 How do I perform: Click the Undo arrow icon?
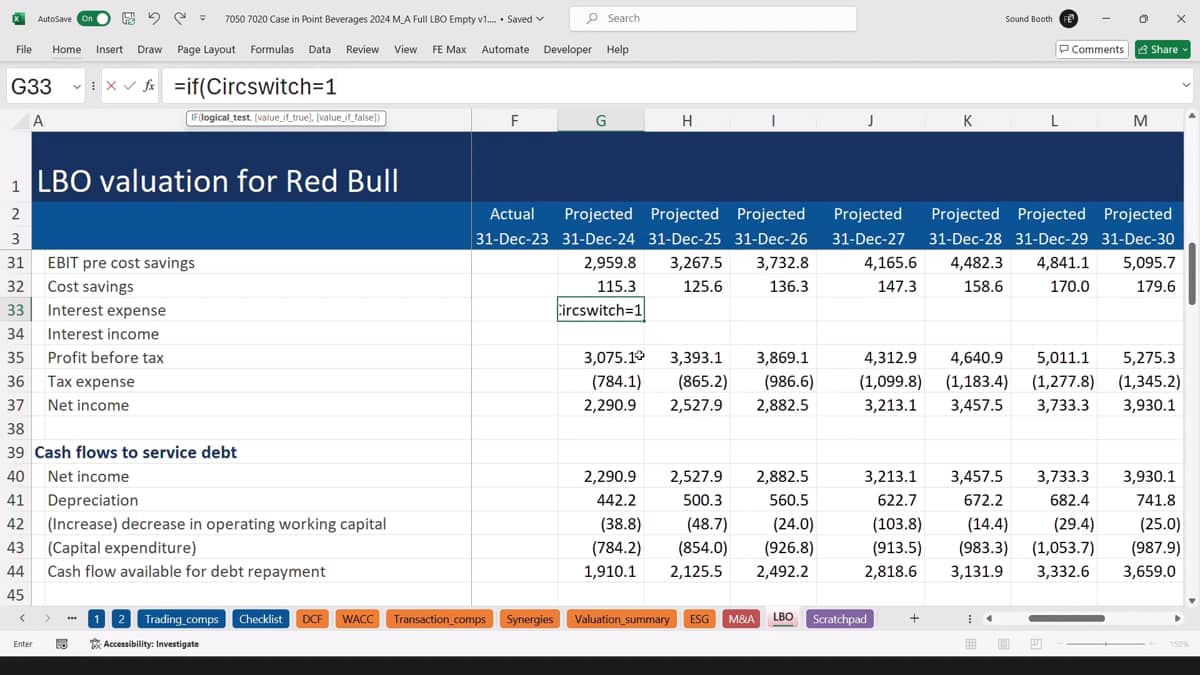pos(154,18)
